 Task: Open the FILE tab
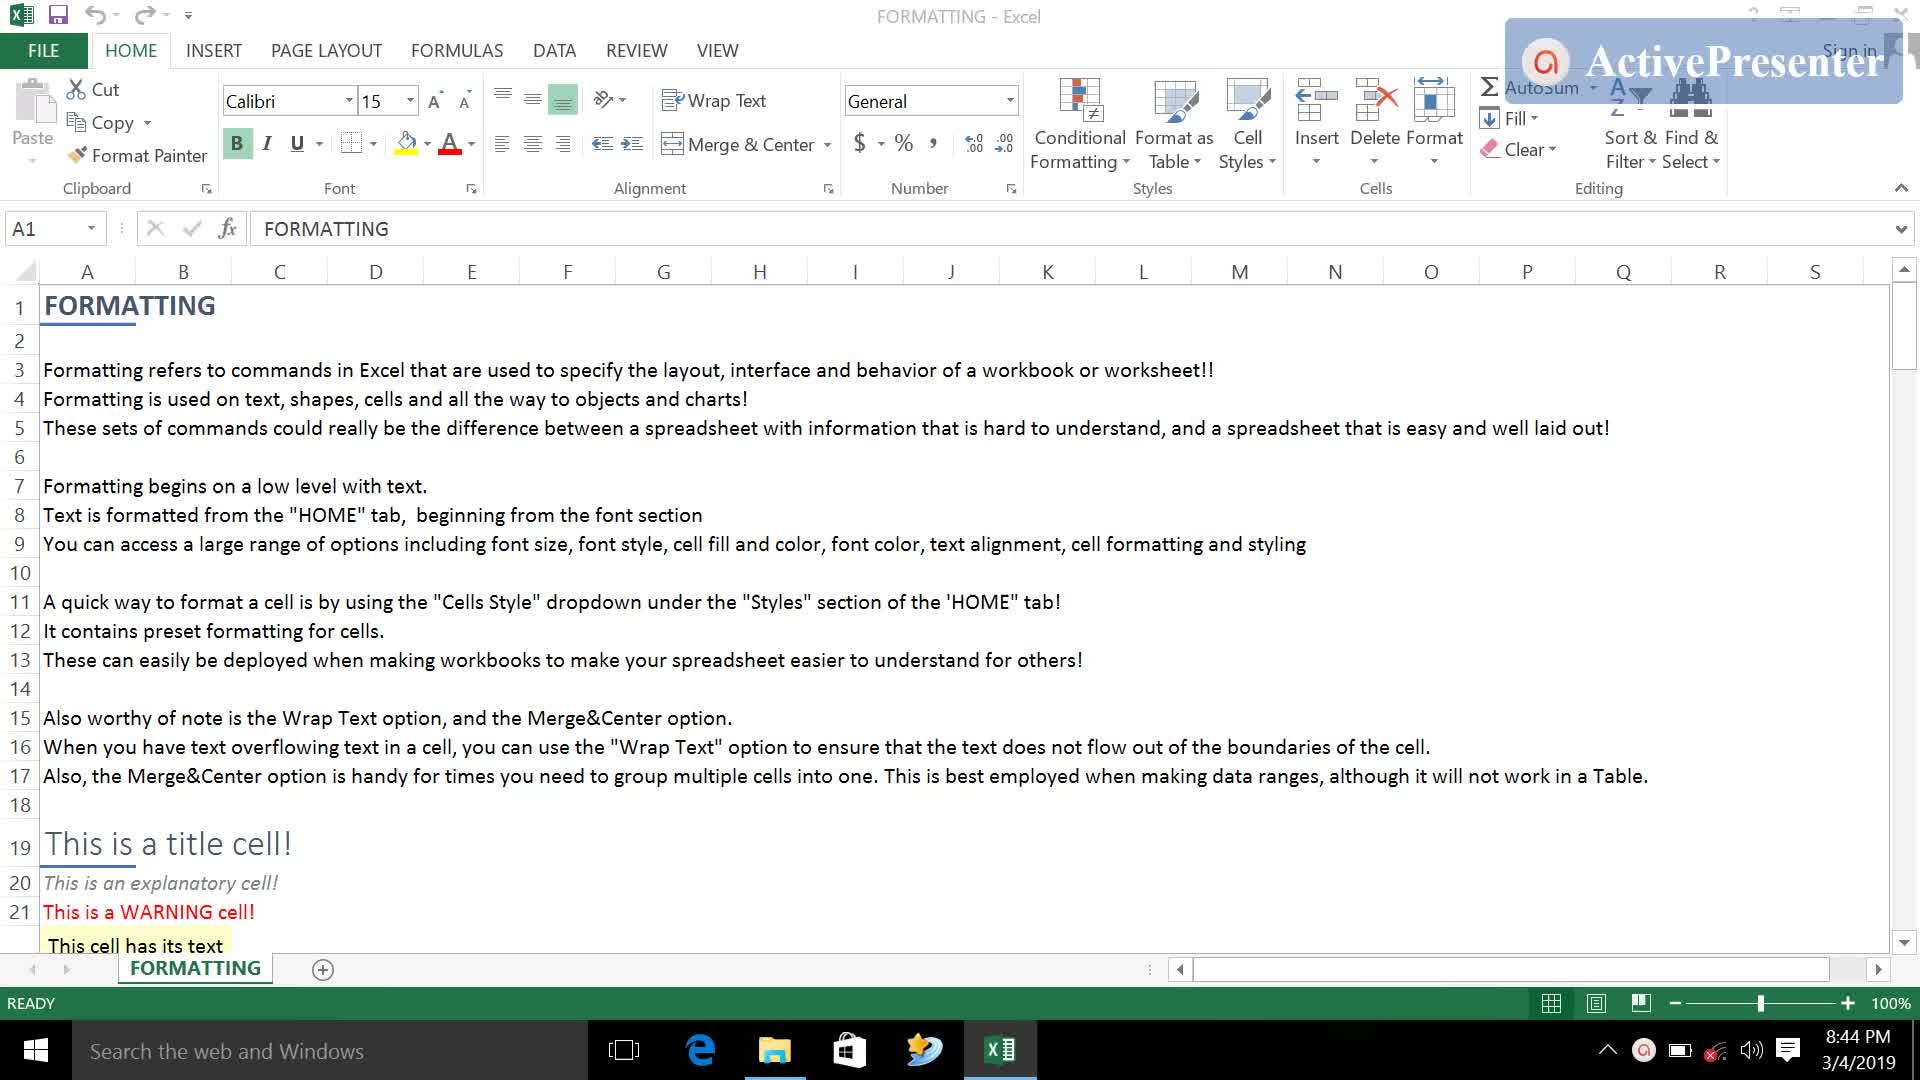(x=43, y=51)
